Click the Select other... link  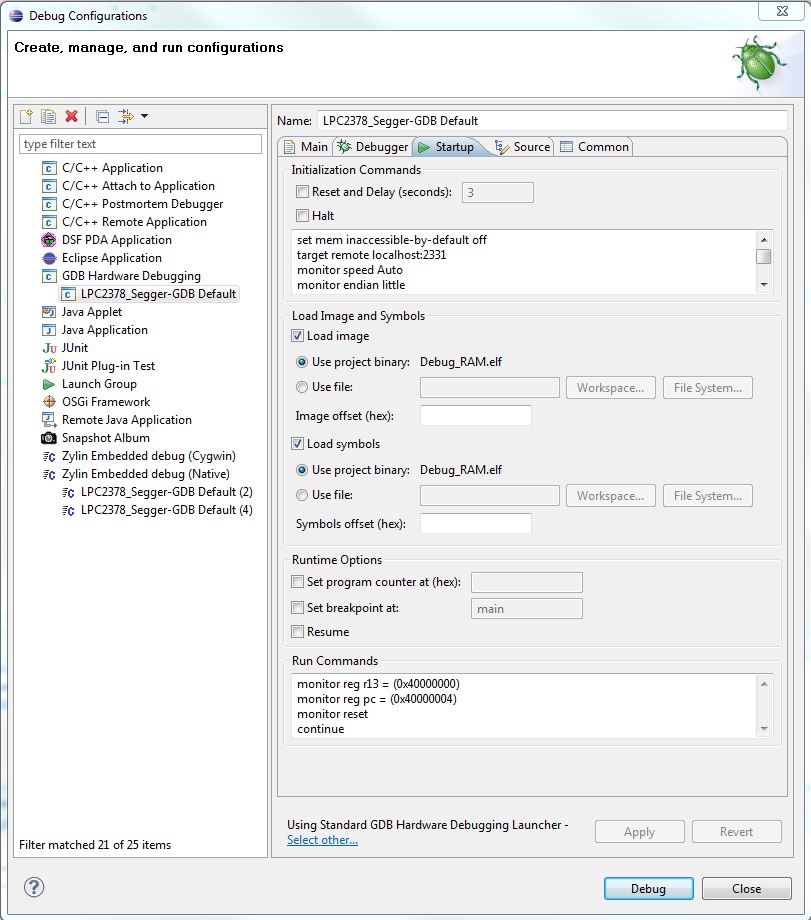(322, 840)
